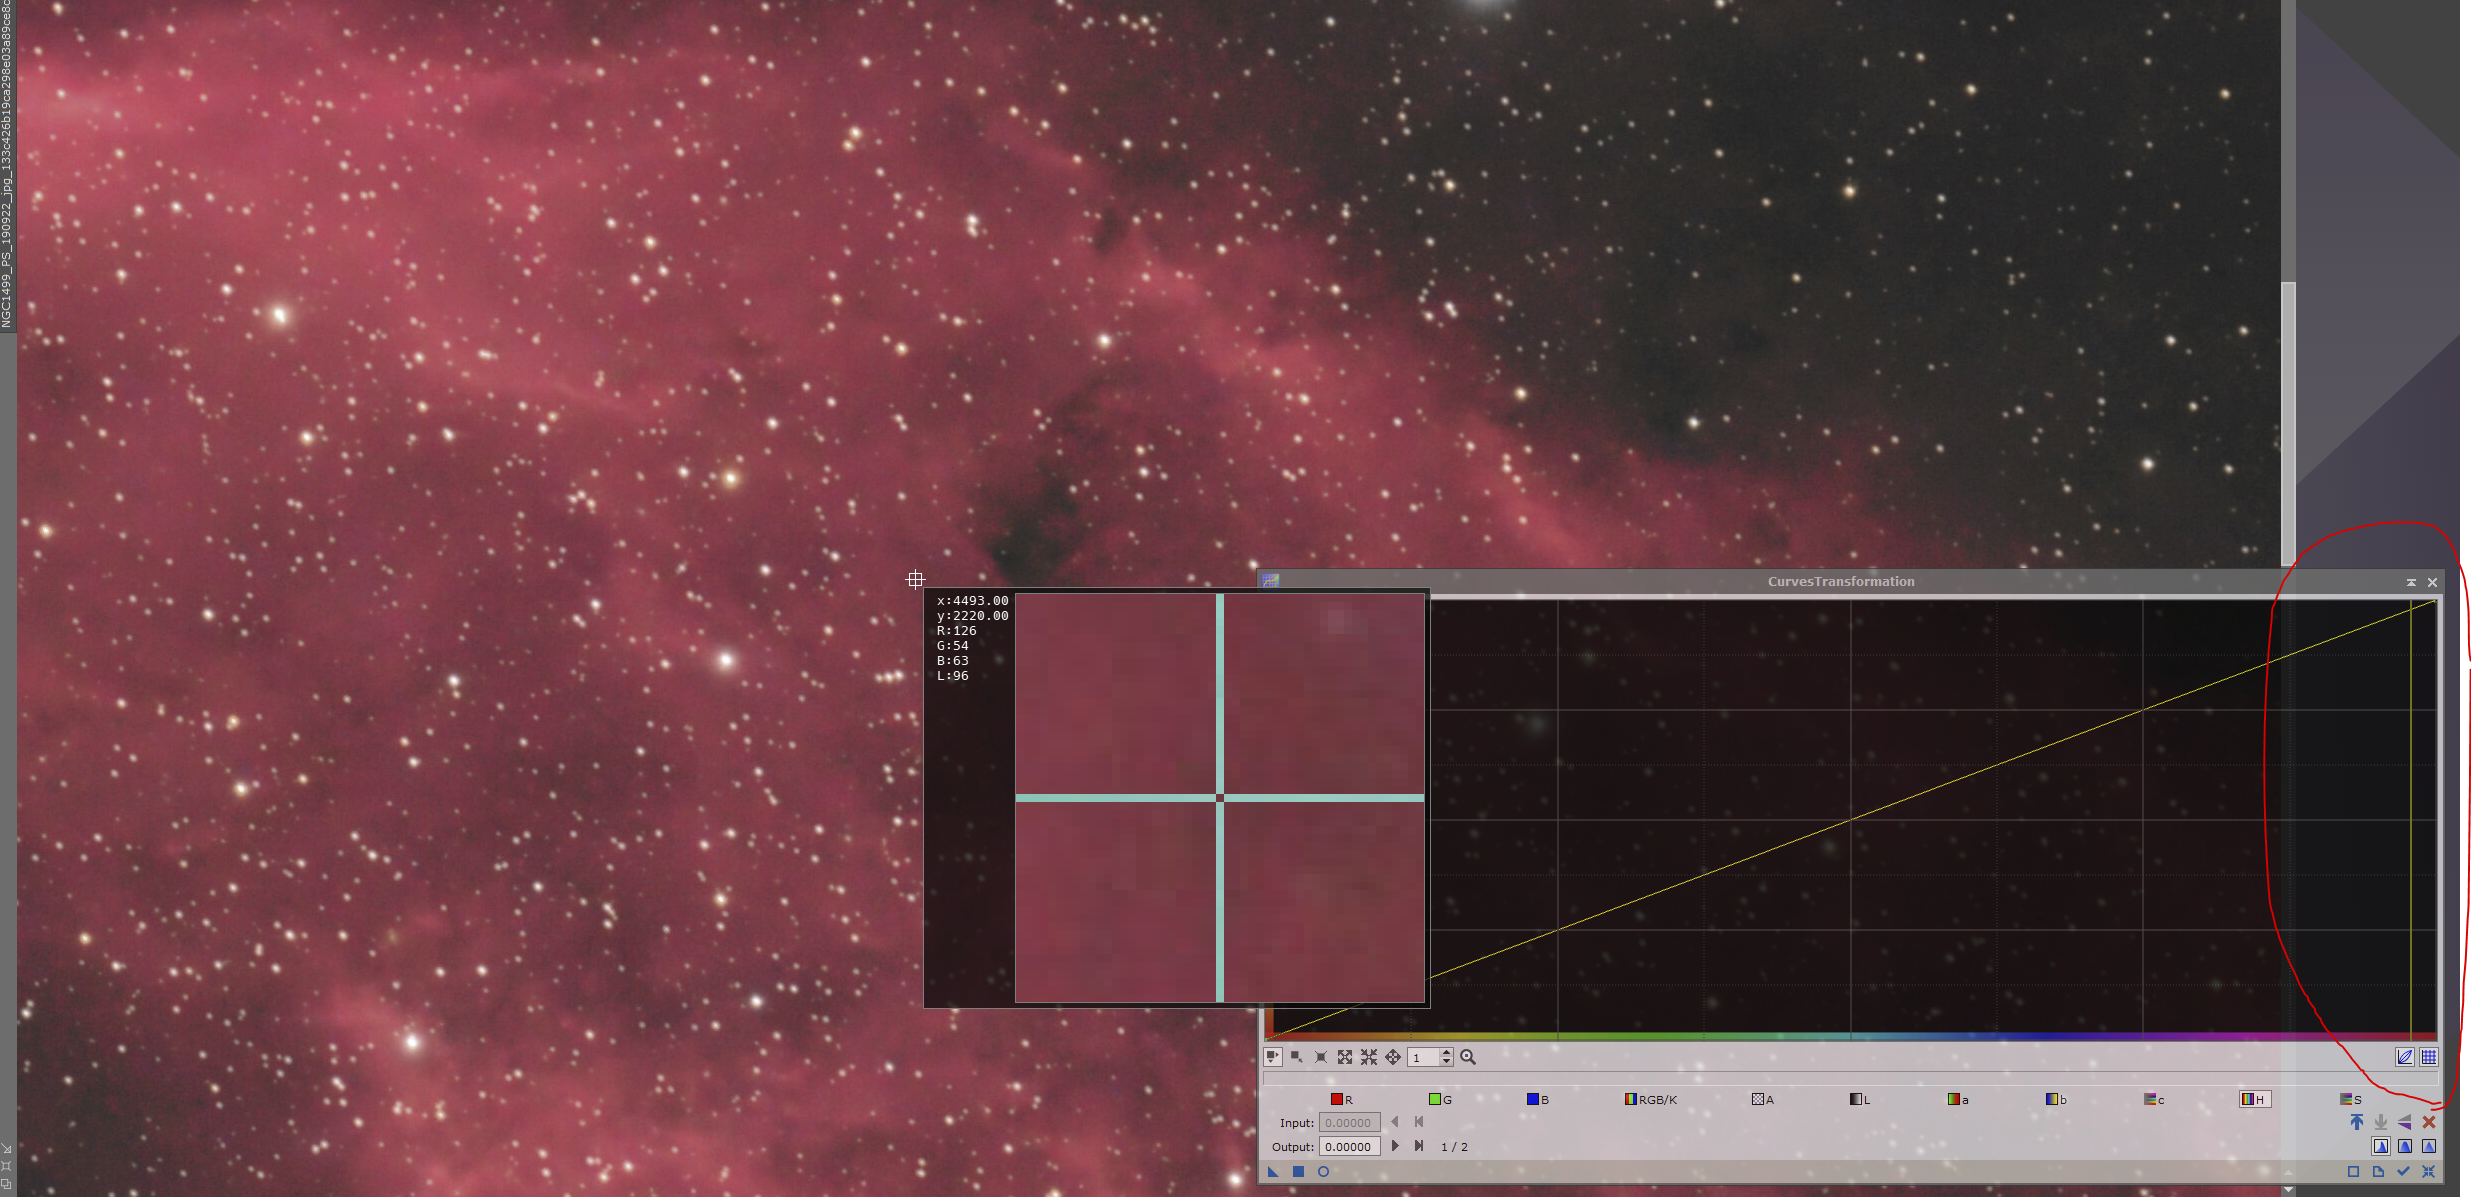This screenshot has height=1197, width=2471.
Task: Collapse the CurvesTransformation window shade button
Action: 2411,582
